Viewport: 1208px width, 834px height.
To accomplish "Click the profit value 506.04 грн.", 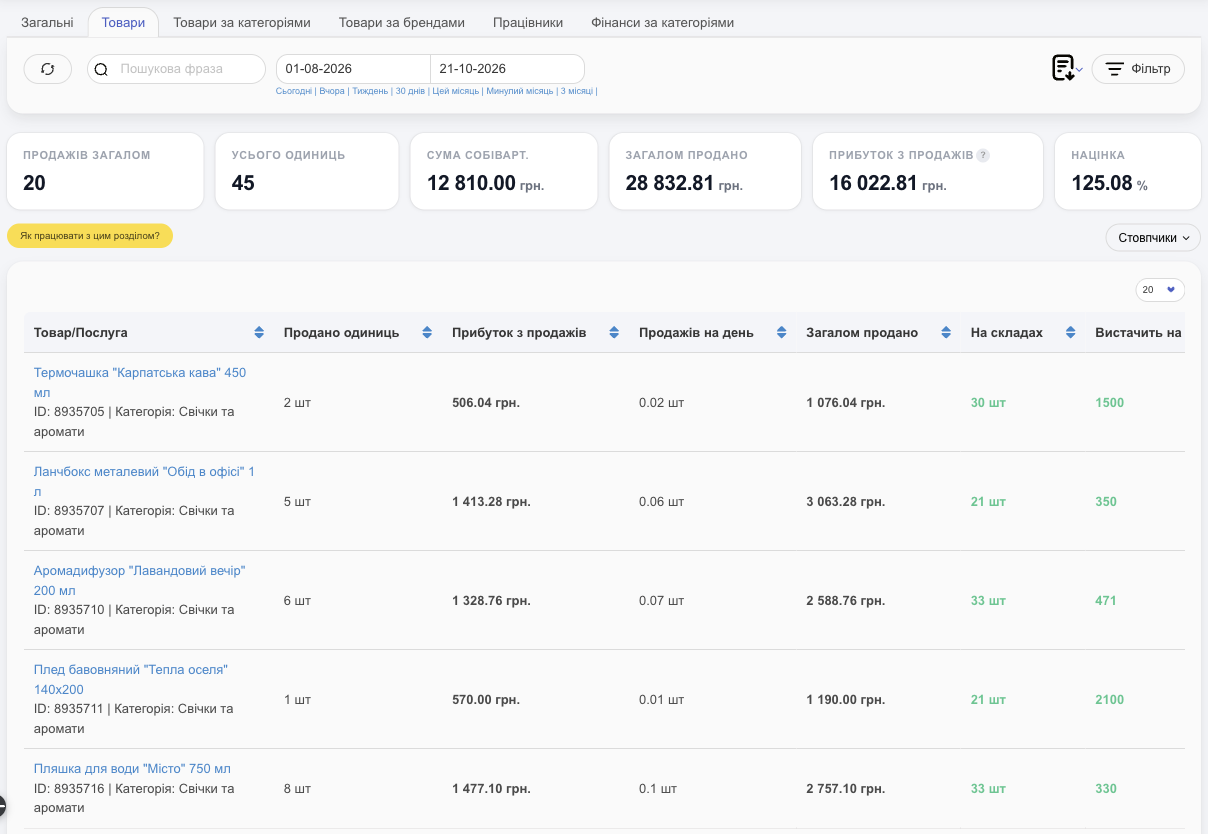I will [486, 403].
